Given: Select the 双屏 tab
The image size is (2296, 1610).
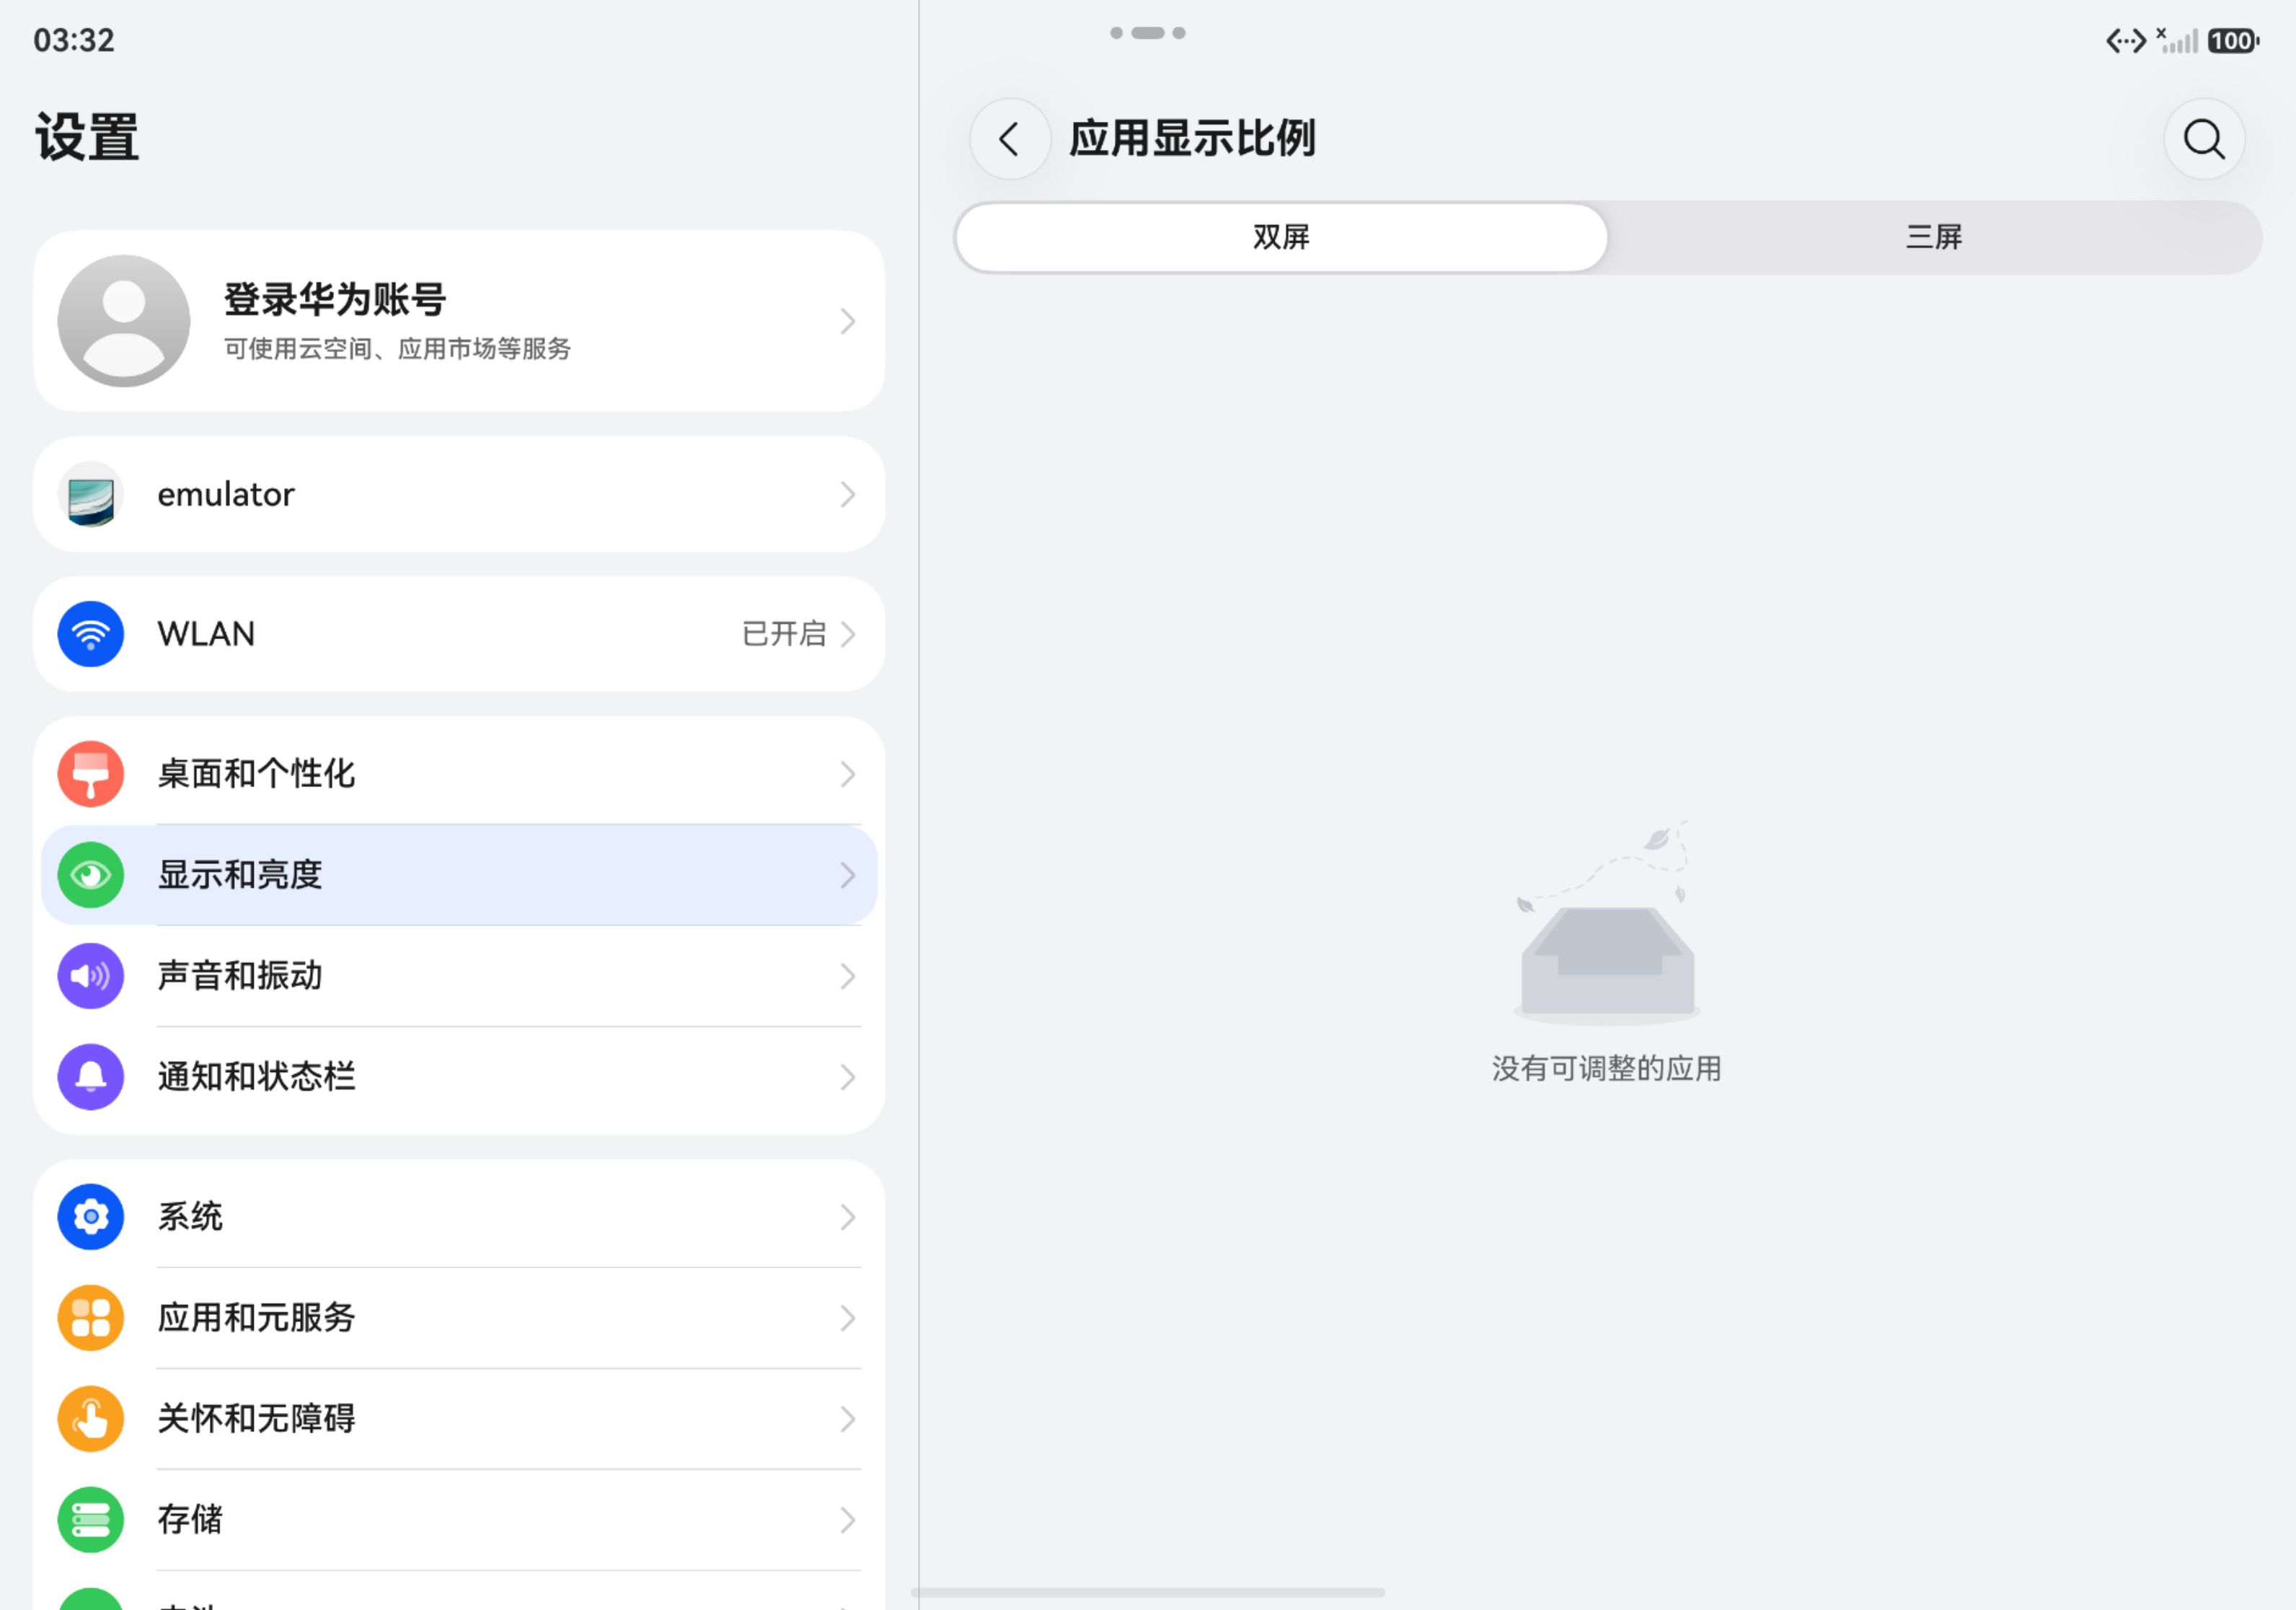Looking at the screenshot, I should coord(1281,237).
